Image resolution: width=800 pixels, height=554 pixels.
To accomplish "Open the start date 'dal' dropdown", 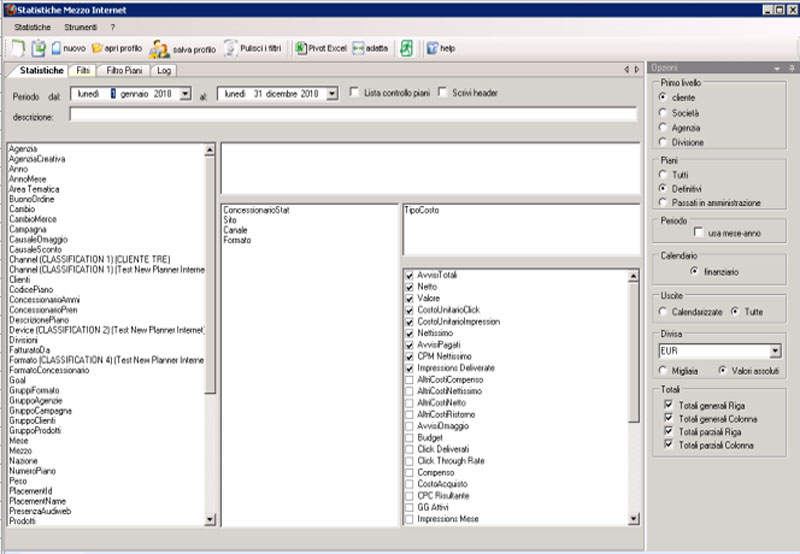I will click(185, 93).
